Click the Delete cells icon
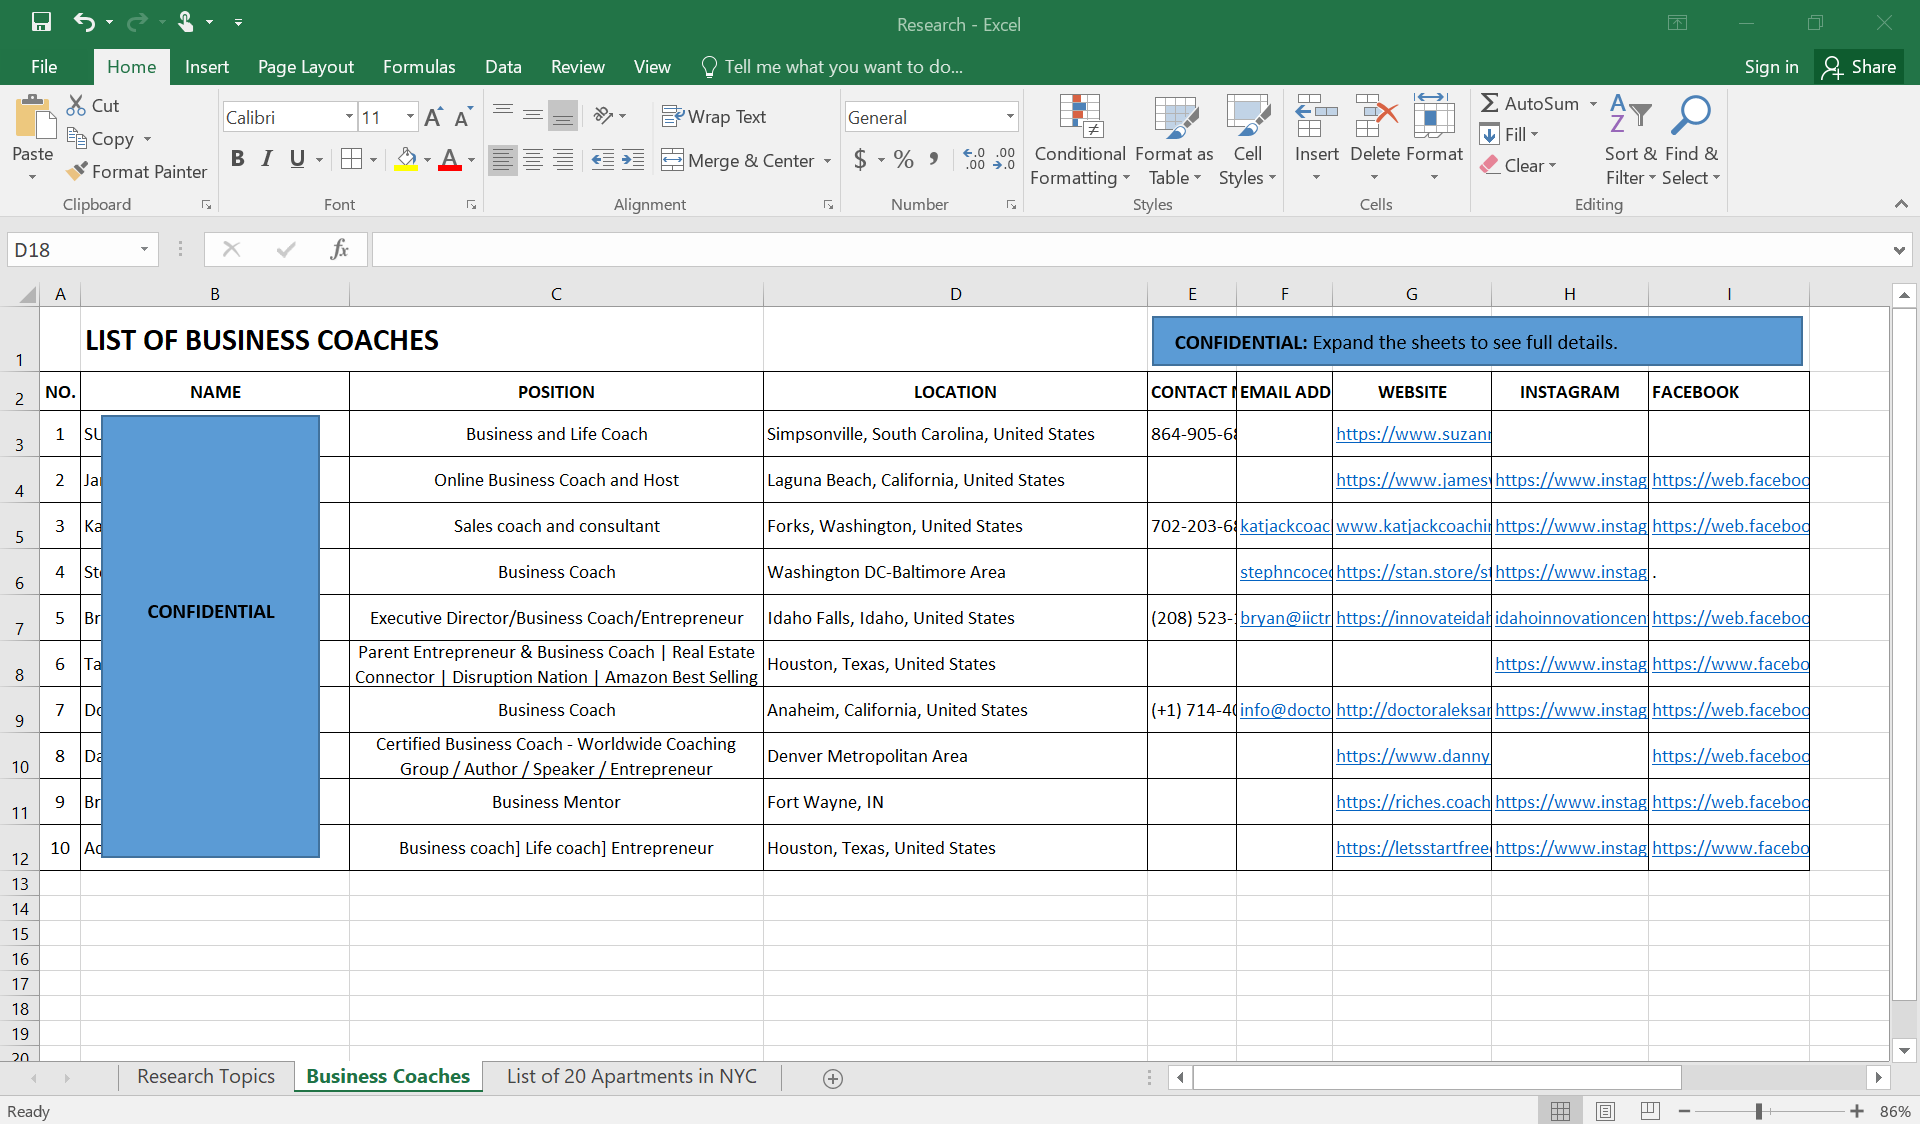Image resolution: width=1920 pixels, height=1124 pixels. coord(1375,116)
